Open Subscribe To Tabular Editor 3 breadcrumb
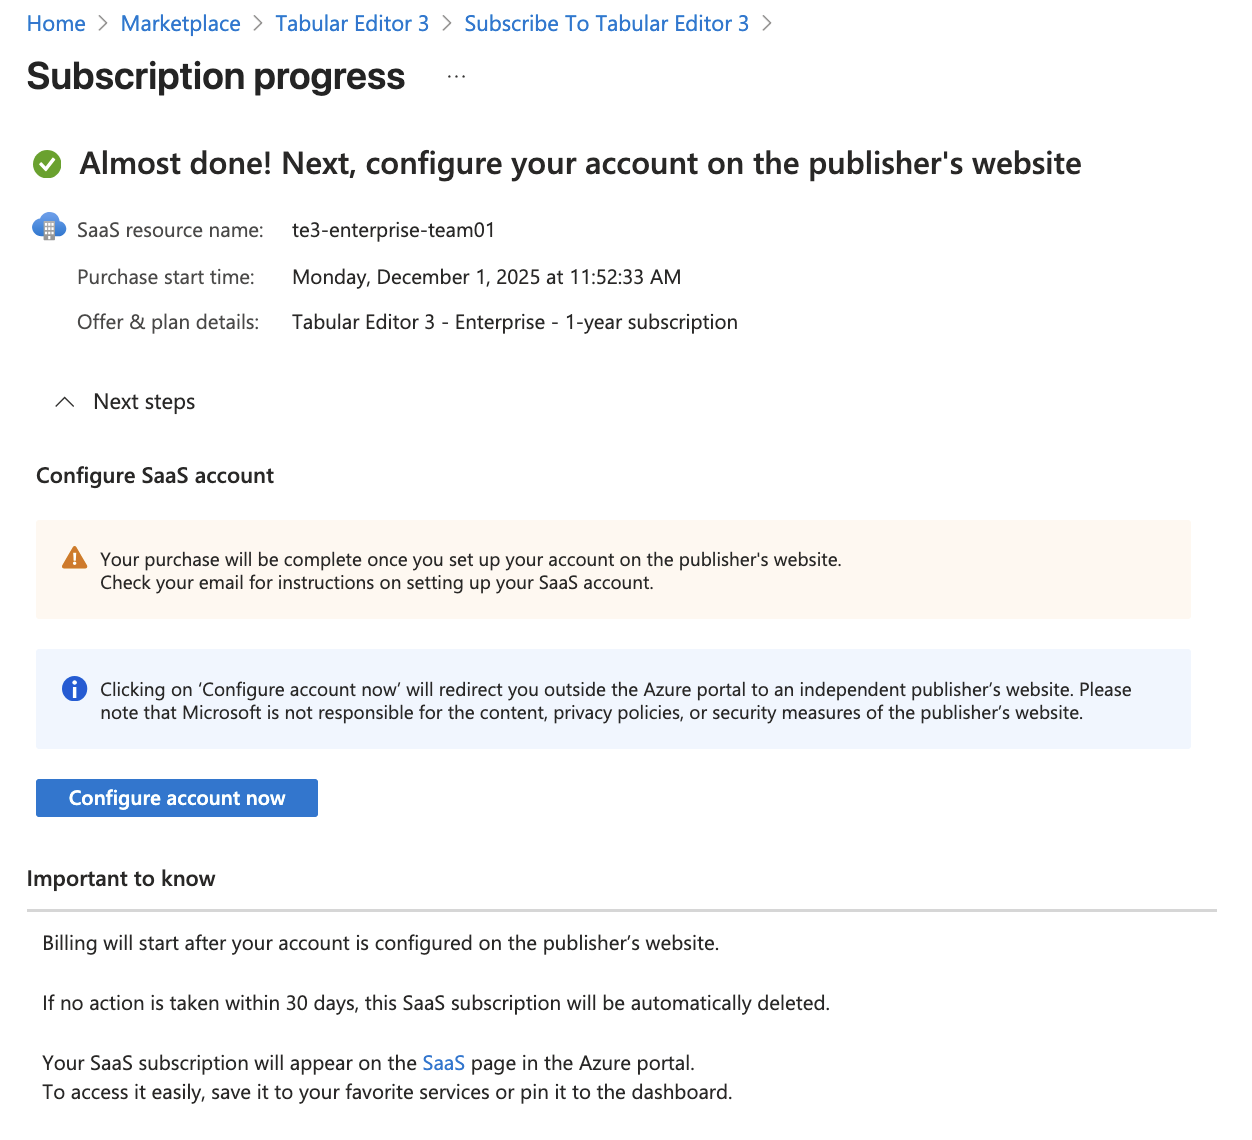 (606, 22)
